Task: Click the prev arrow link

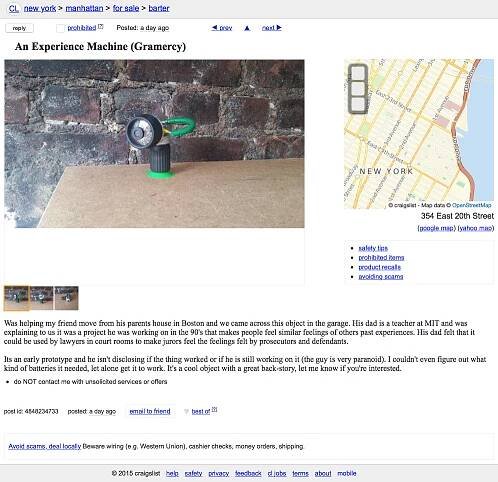Action: [222, 28]
